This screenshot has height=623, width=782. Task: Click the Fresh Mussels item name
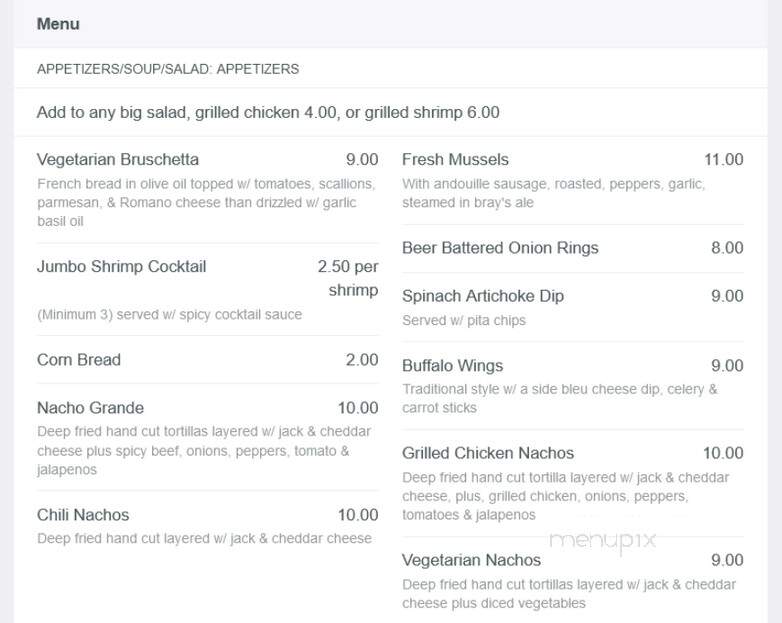coord(455,160)
